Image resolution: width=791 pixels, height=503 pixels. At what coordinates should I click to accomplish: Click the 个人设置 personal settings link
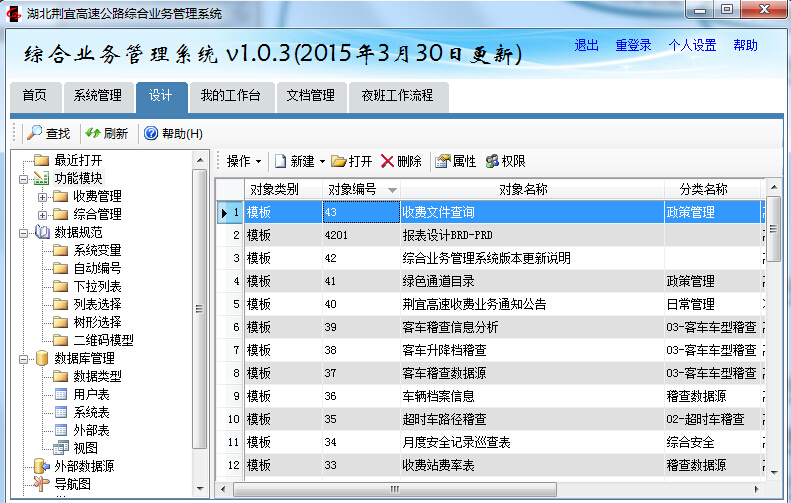(x=692, y=46)
